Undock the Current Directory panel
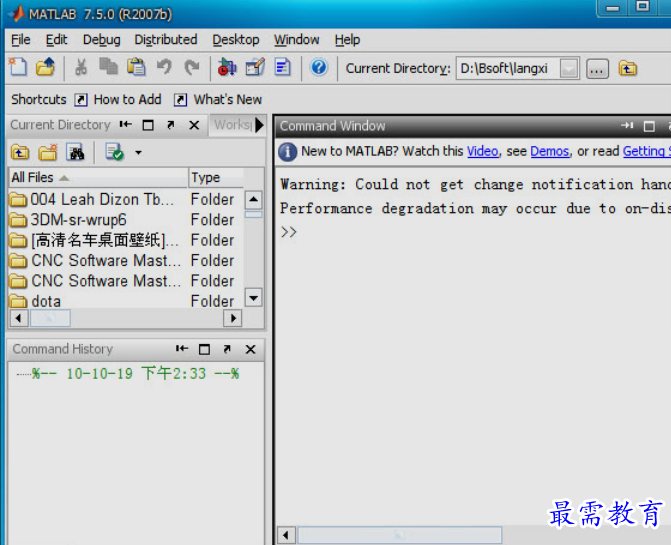The width and height of the screenshot is (671, 545). [171, 125]
